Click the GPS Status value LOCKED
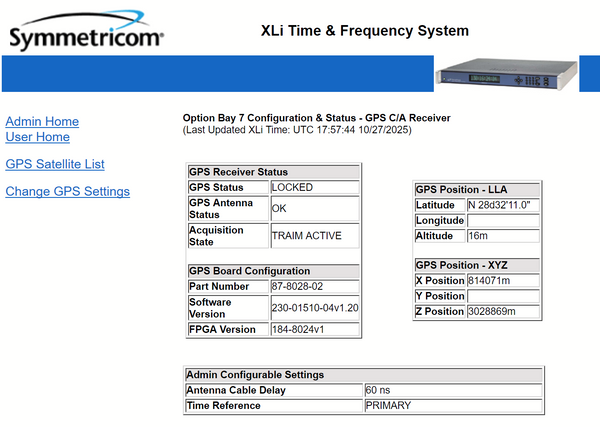This screenshot has height=427, width=600. [314, 187]
